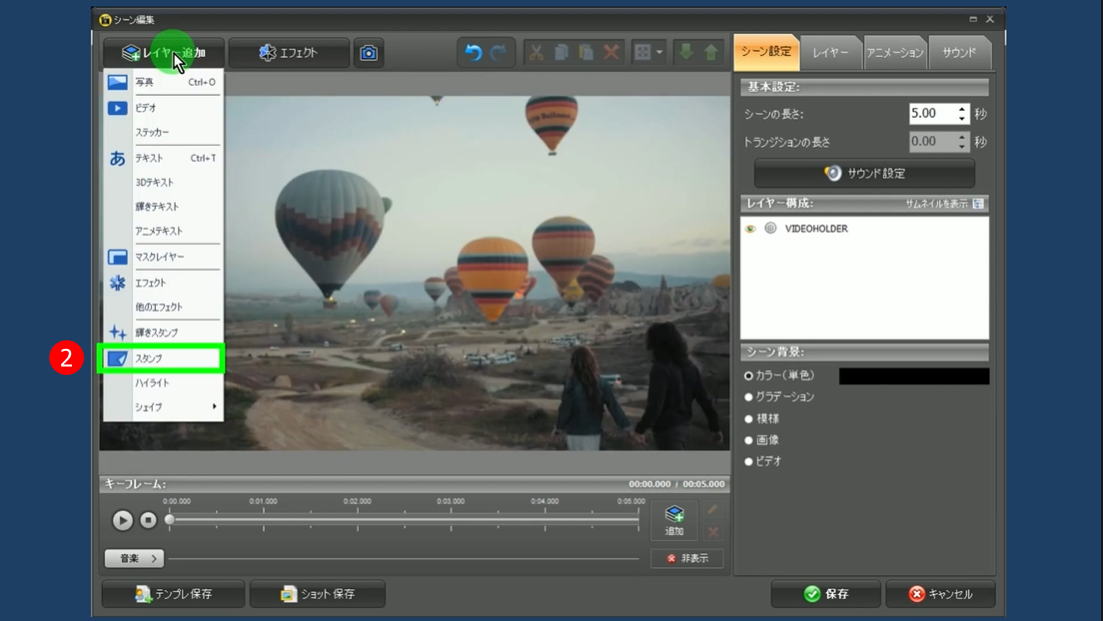Open サウンド設定 sound settings

[x=864, y=173]
